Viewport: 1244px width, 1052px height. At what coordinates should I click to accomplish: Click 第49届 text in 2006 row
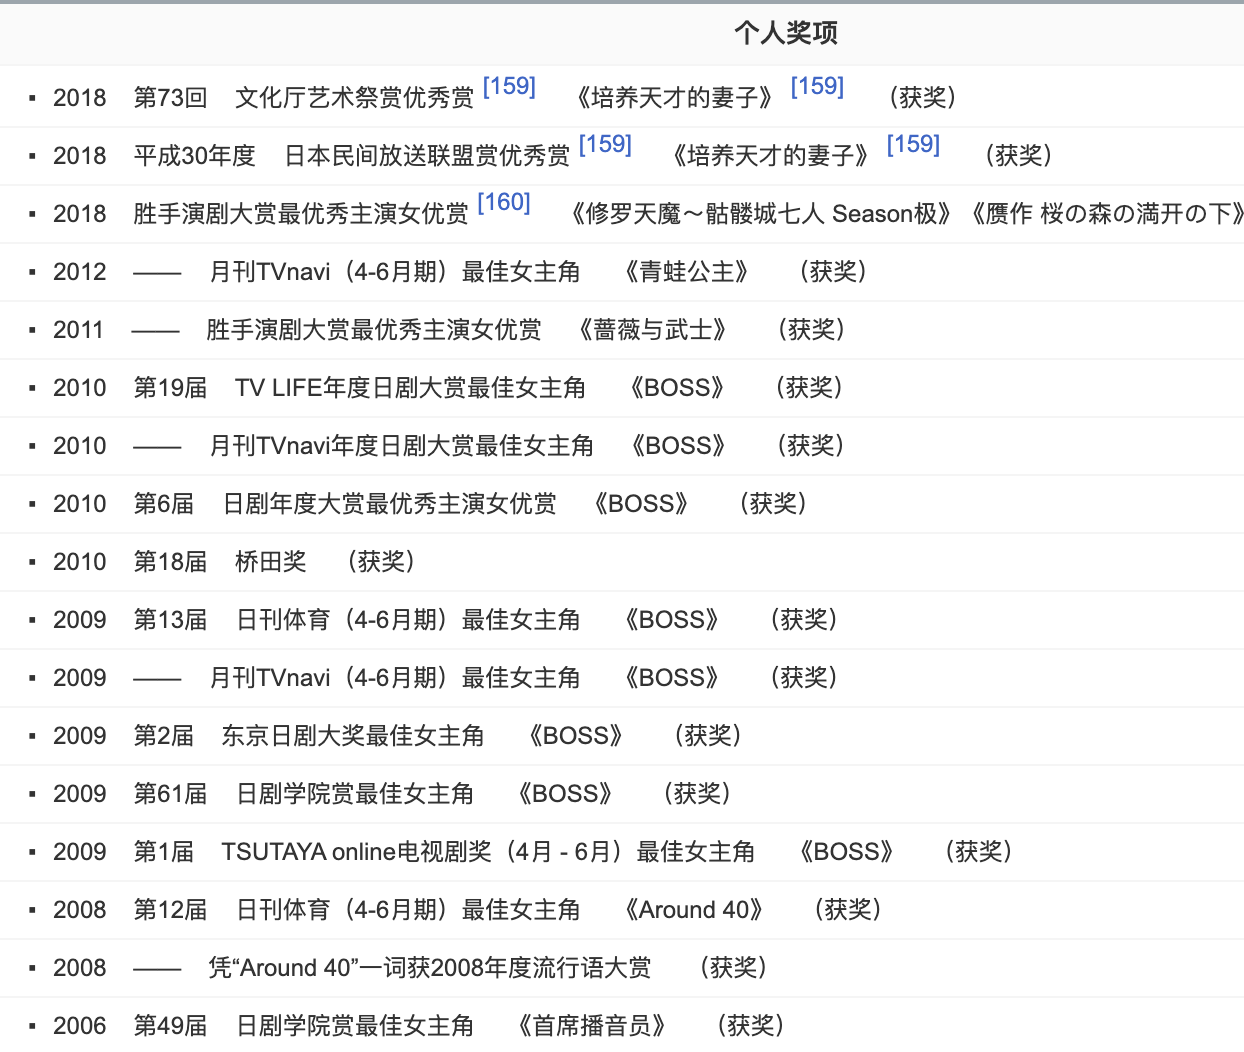tap(170, 1026)
